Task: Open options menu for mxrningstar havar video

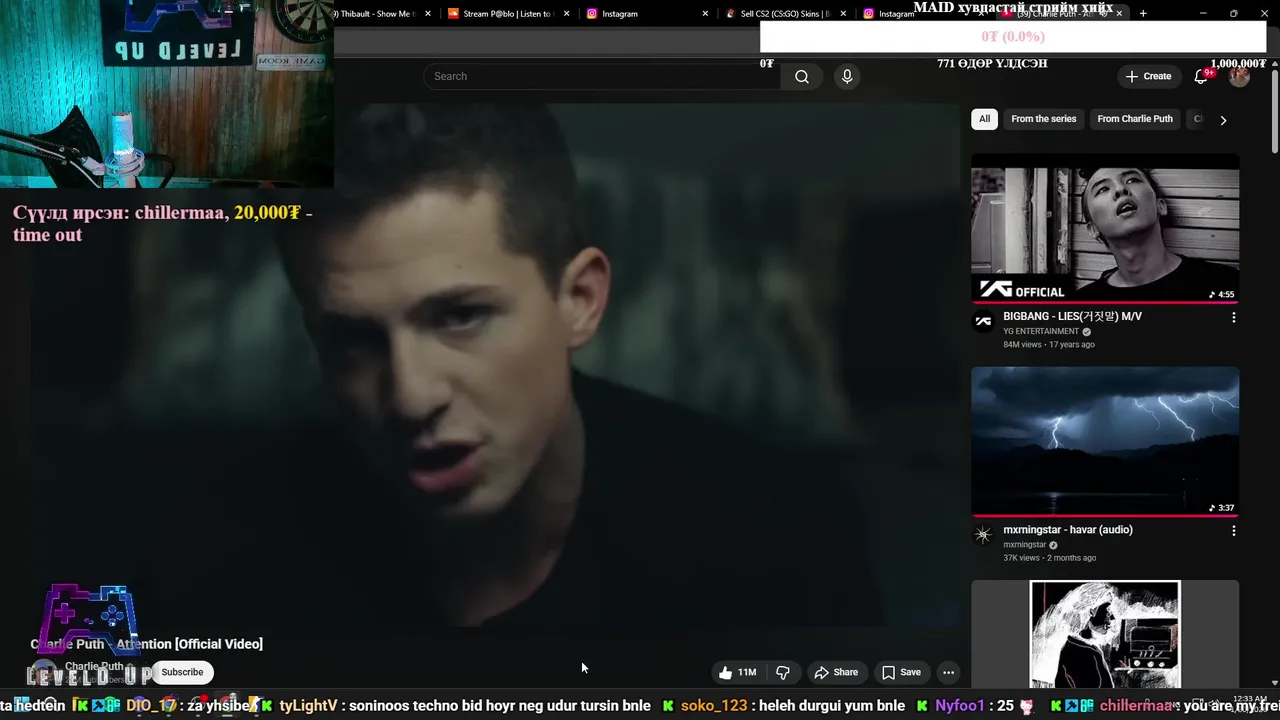Action: [x=1233, y=531]
